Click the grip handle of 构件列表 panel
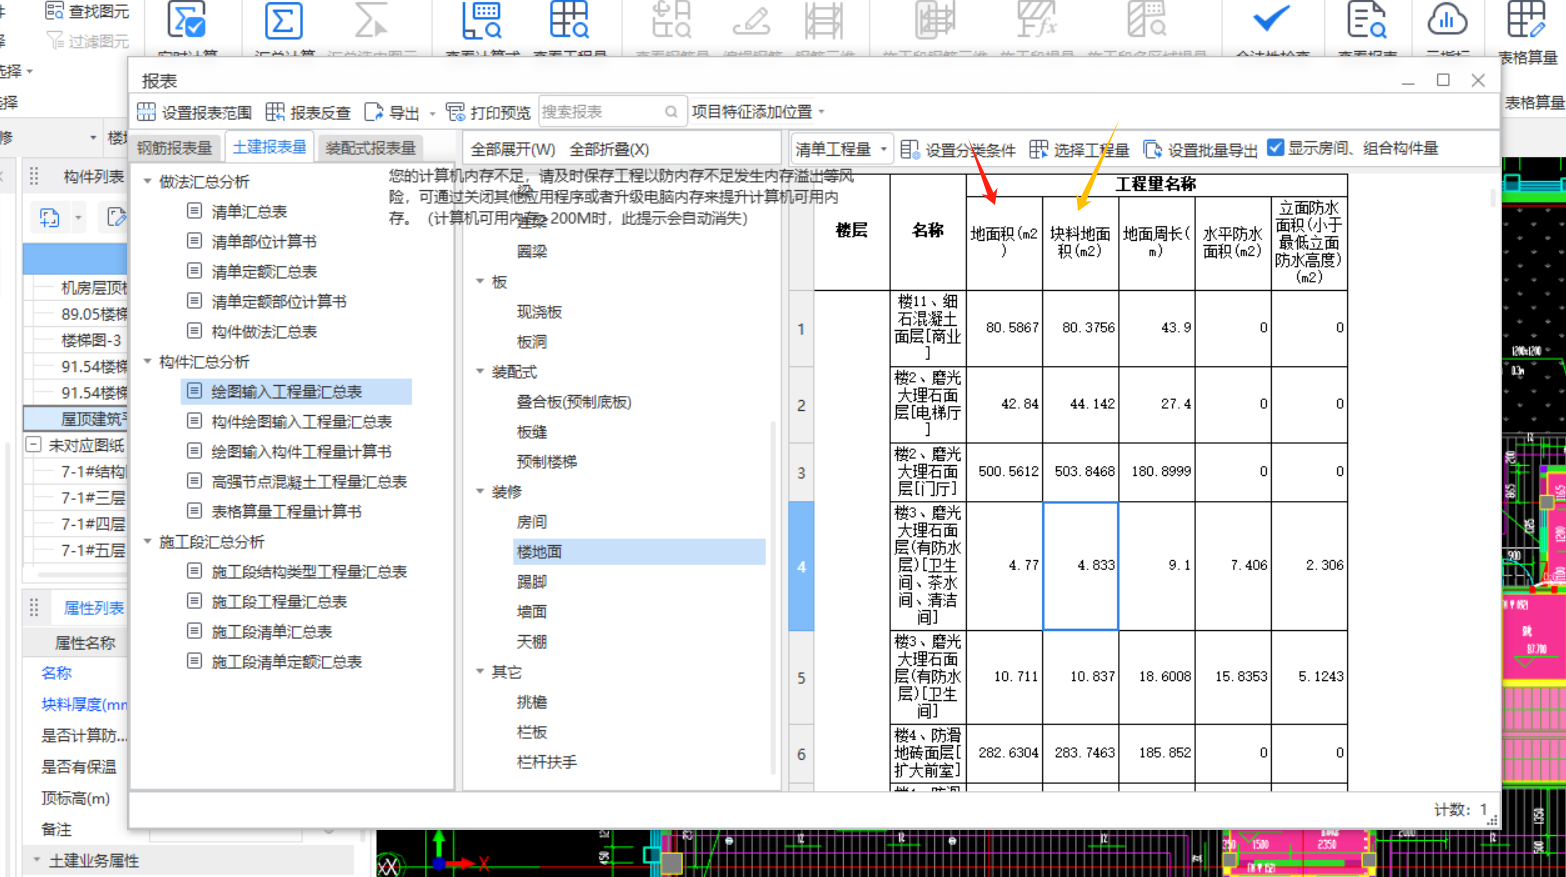Image resolution: width=1566 pixels, height=877 pixels. (x=34, y=176)
